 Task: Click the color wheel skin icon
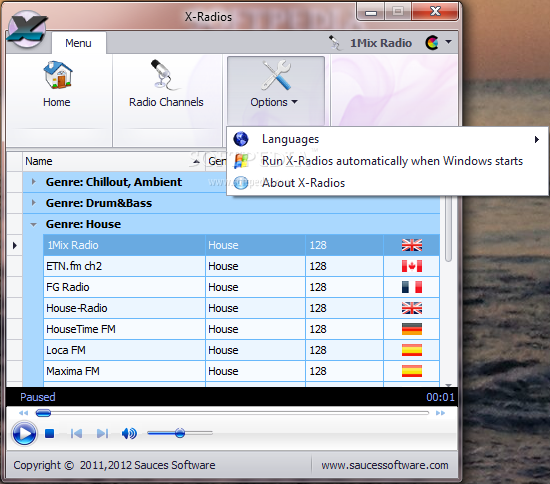coord(432,43)
